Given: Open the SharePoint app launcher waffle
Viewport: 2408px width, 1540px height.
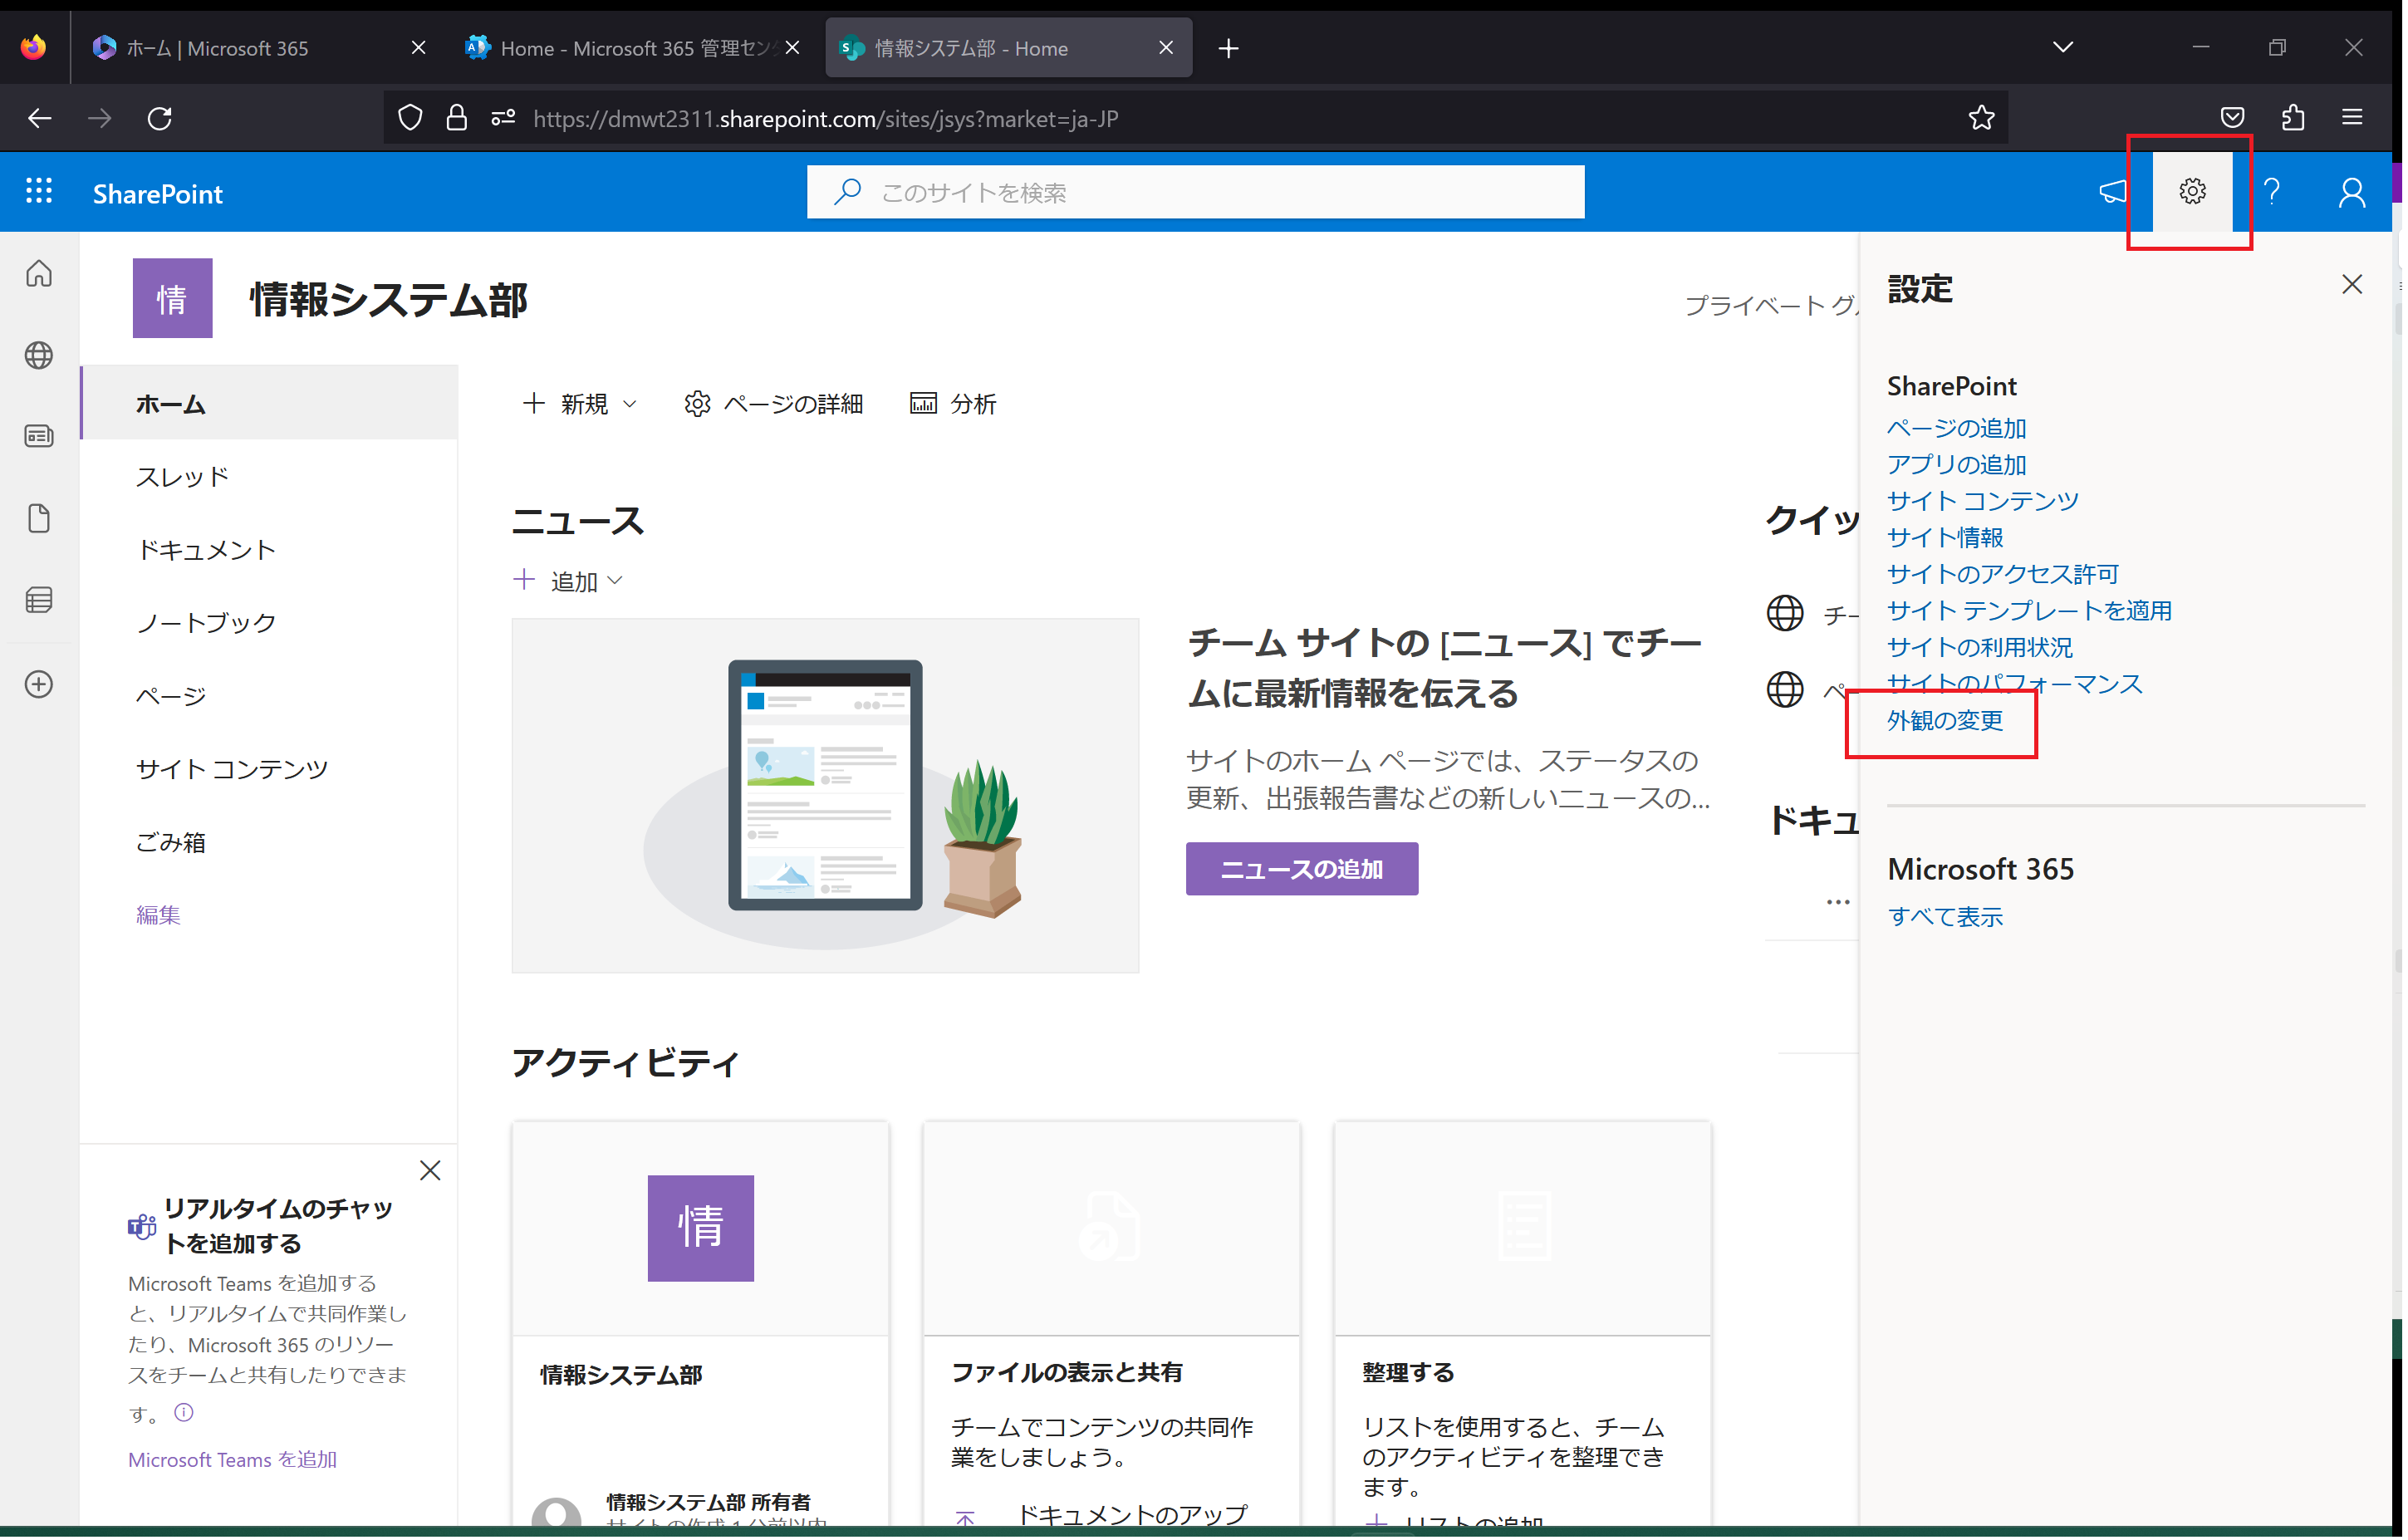Looking at the screenshot, I should (x=39, y=192).
